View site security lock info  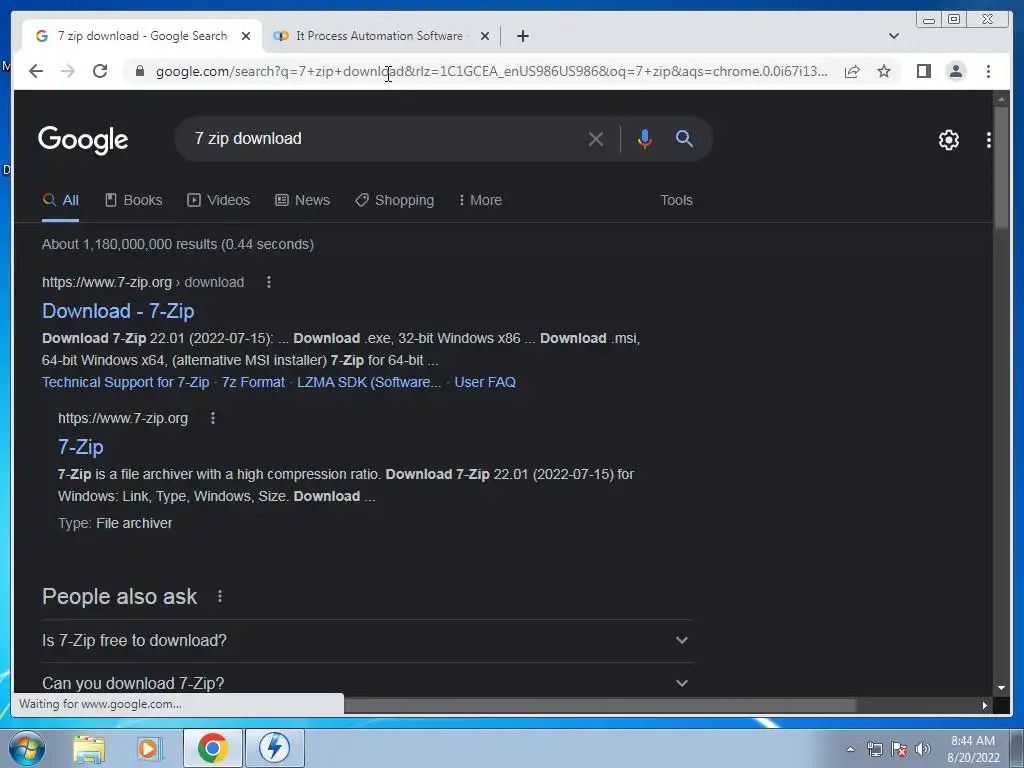[140, 71]
